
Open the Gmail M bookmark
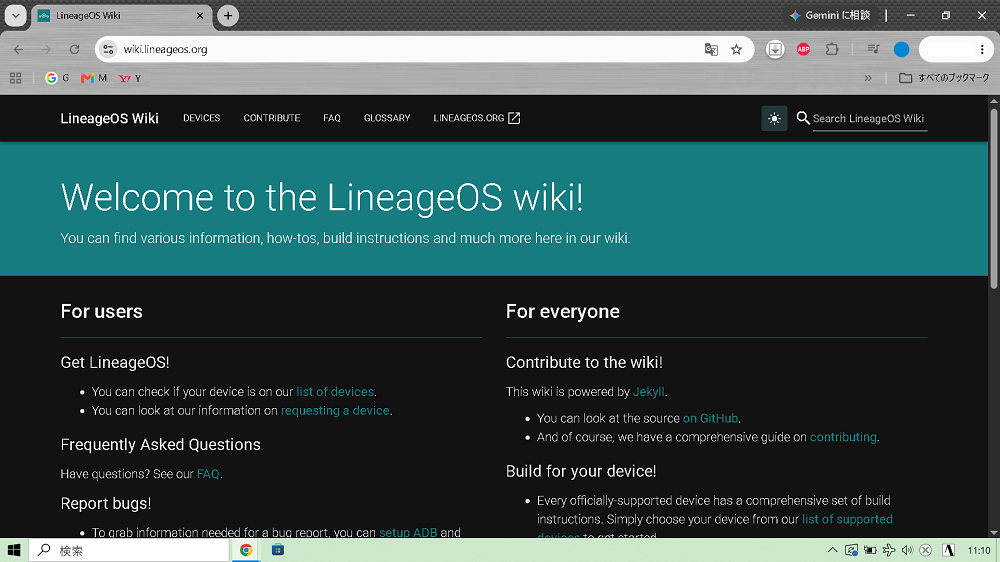click(94, 78)
